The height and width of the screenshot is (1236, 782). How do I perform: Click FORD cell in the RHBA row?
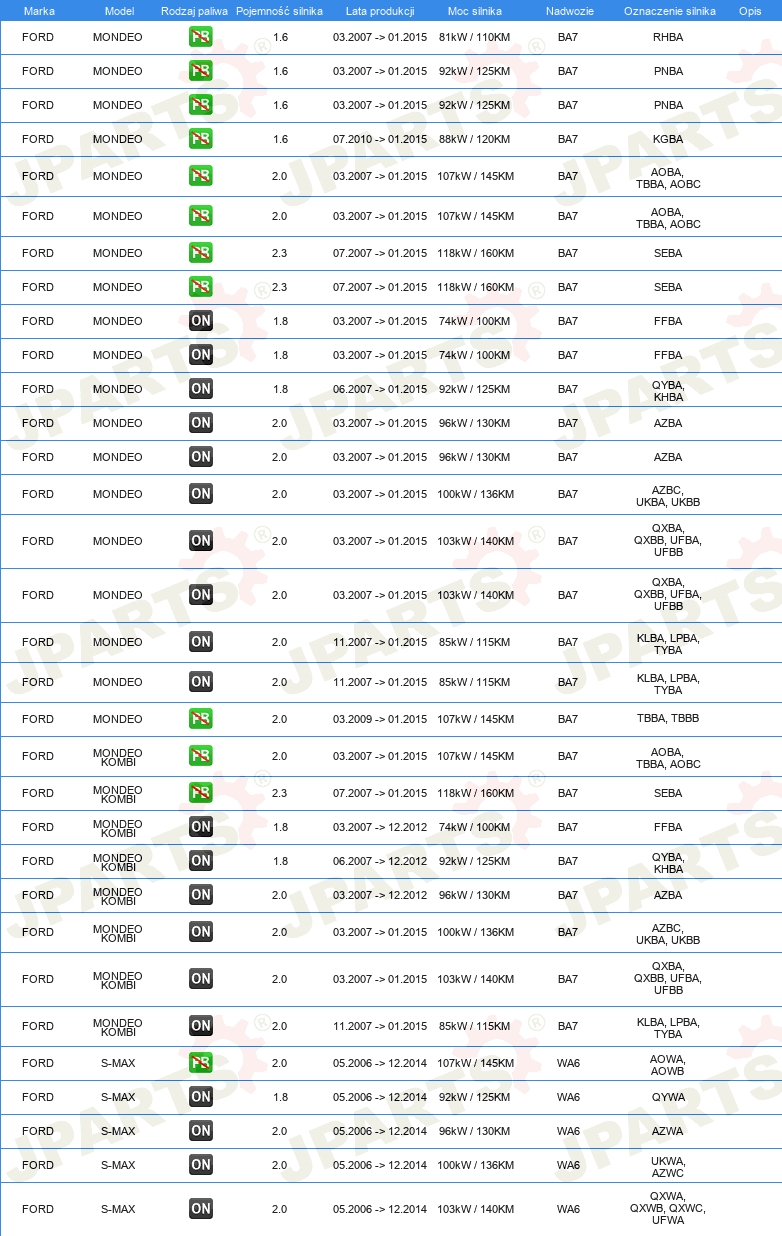[38, 37]
